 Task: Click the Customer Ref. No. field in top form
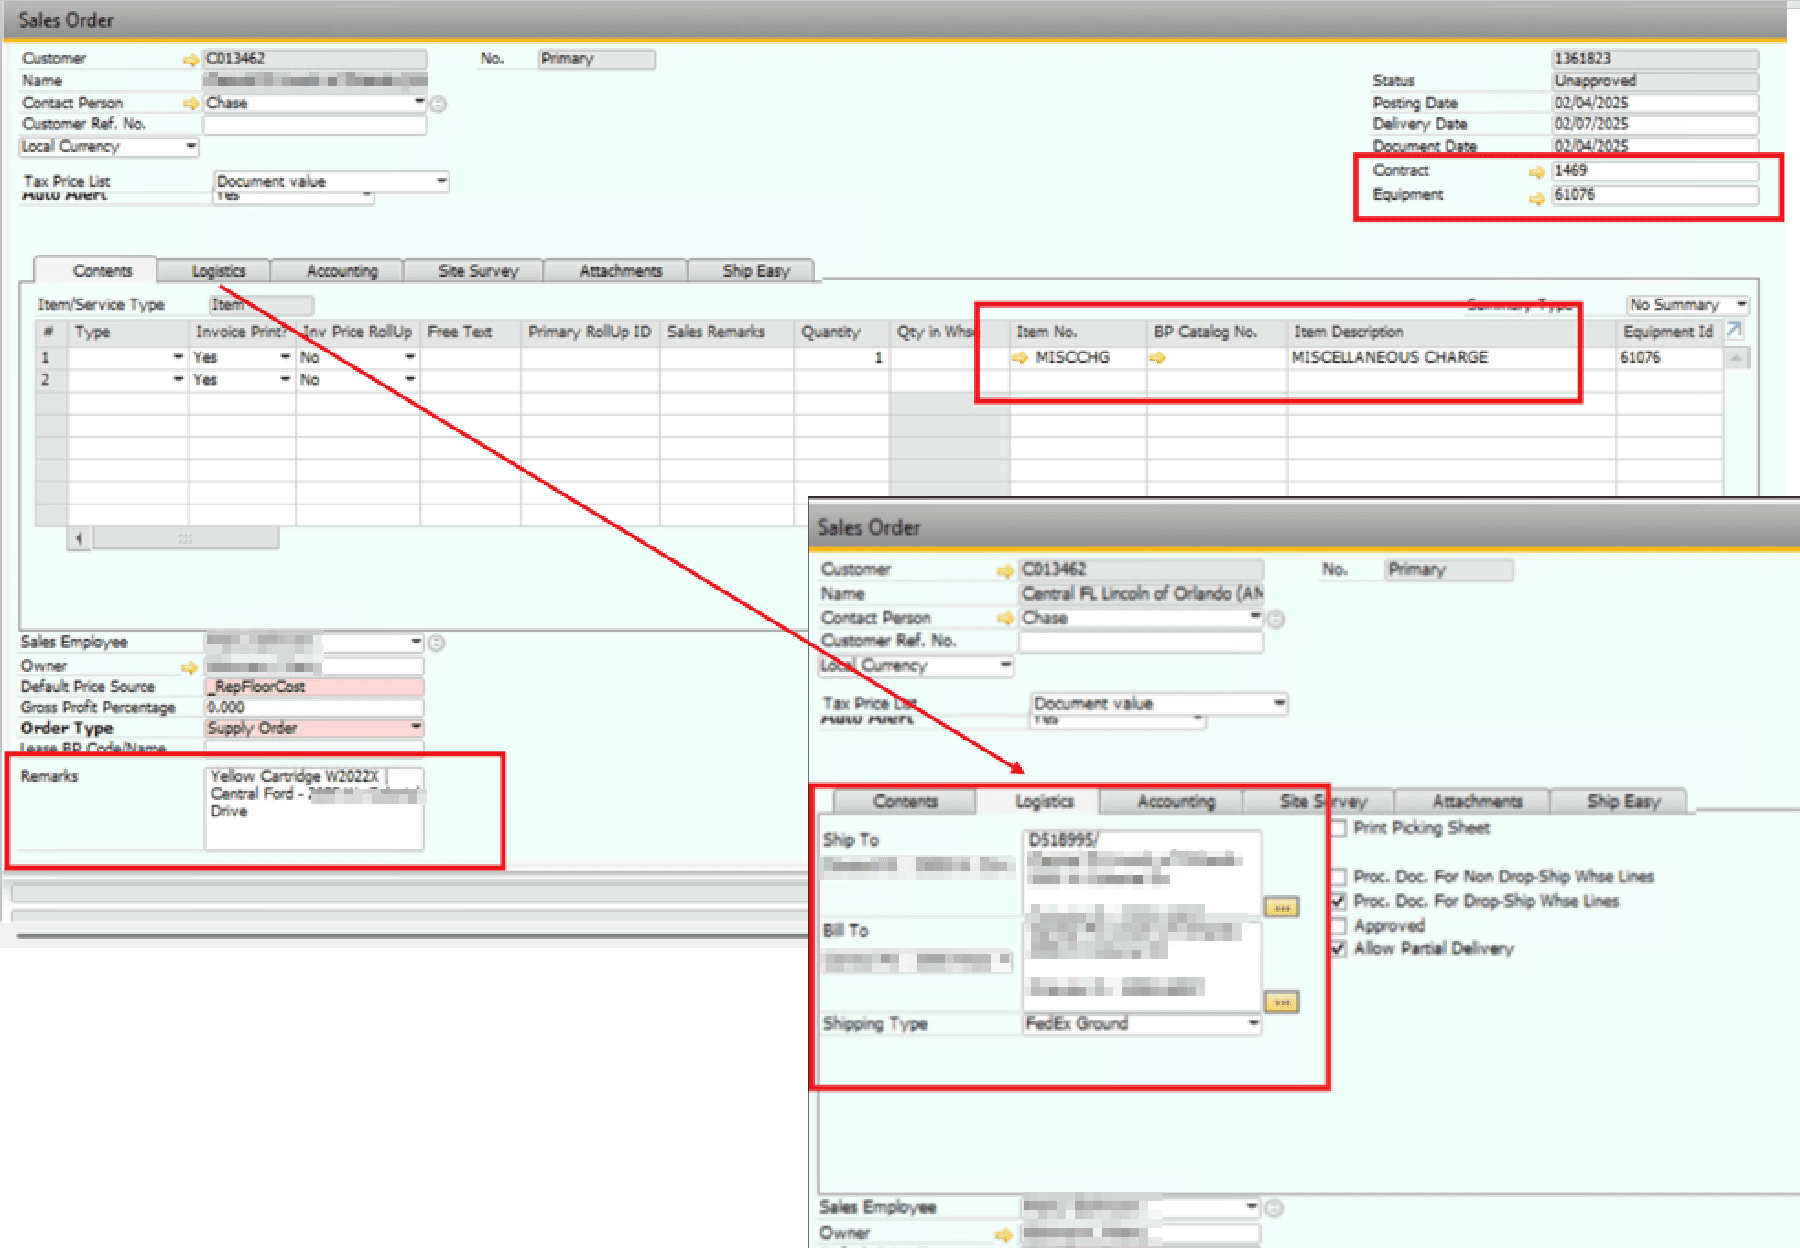(x=314, y=125)
